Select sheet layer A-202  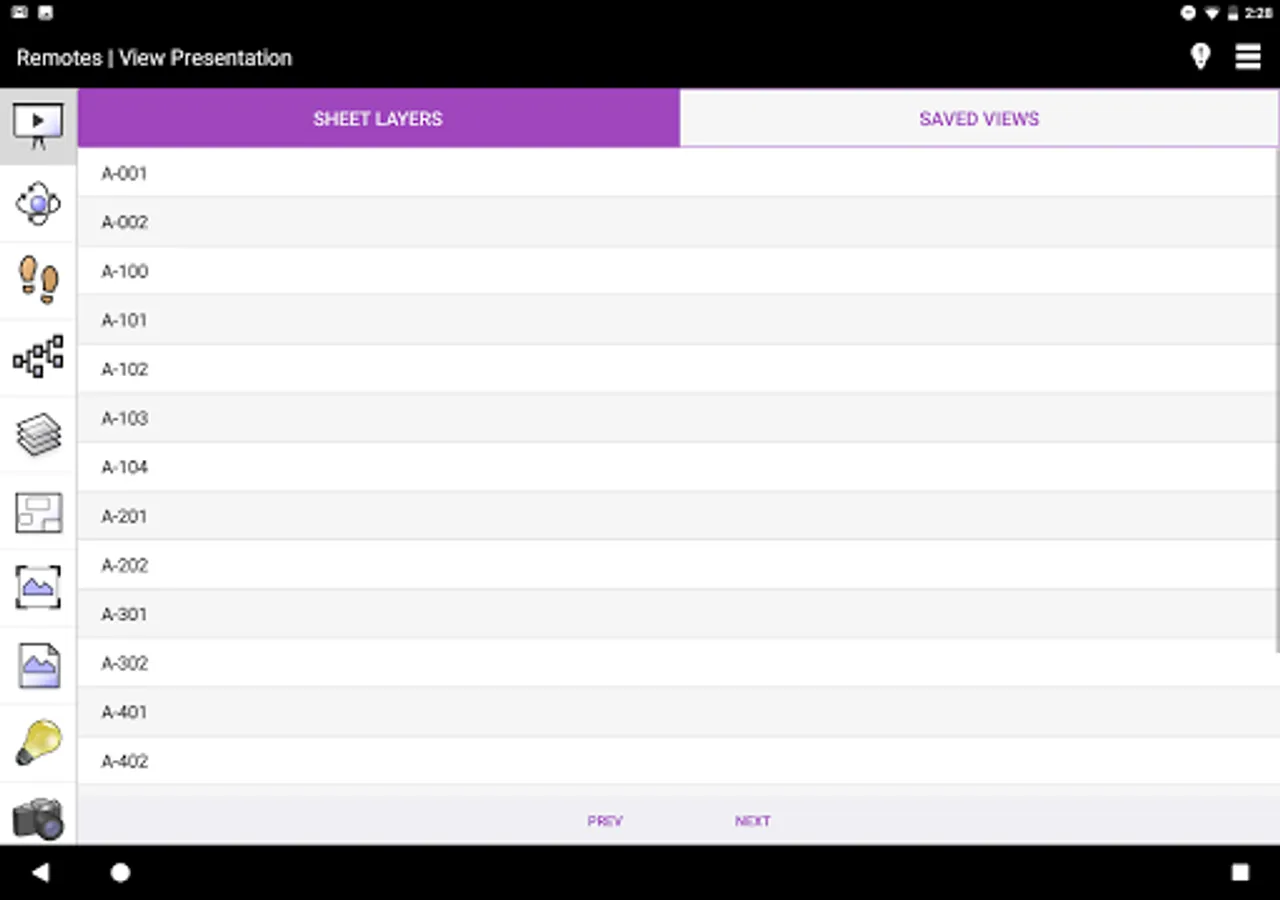(678, 565)
